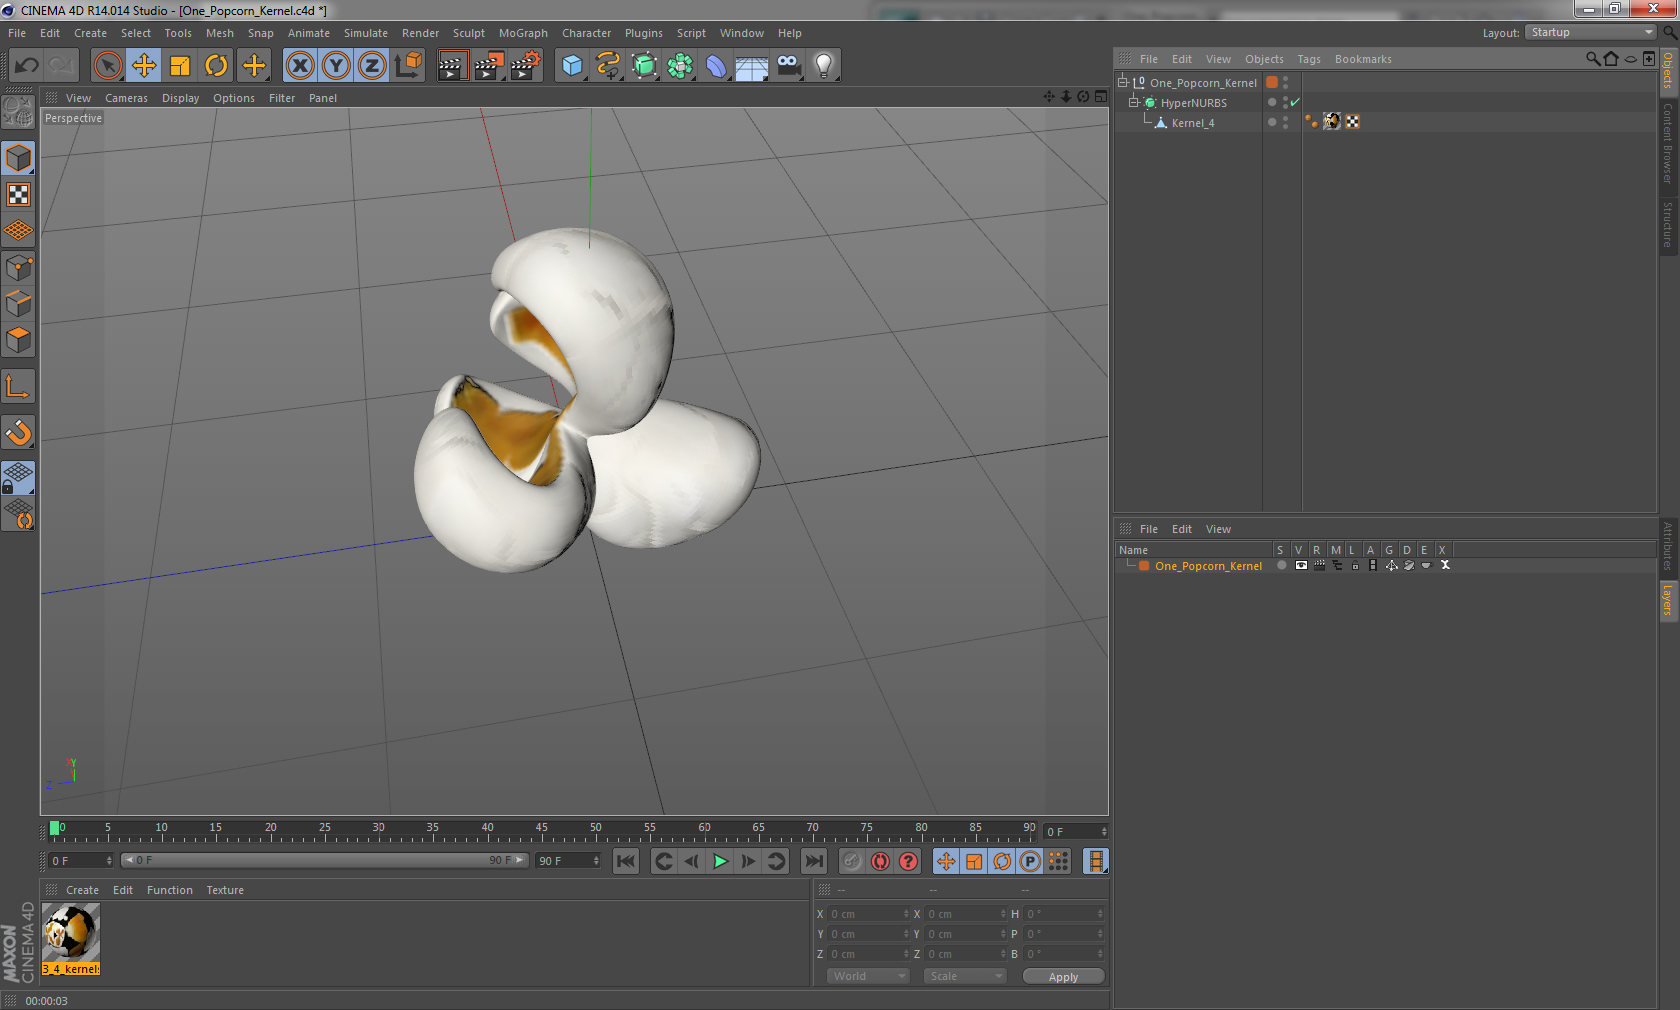Click Kernel_4 material texture tag

click(x=1332, y=121)
